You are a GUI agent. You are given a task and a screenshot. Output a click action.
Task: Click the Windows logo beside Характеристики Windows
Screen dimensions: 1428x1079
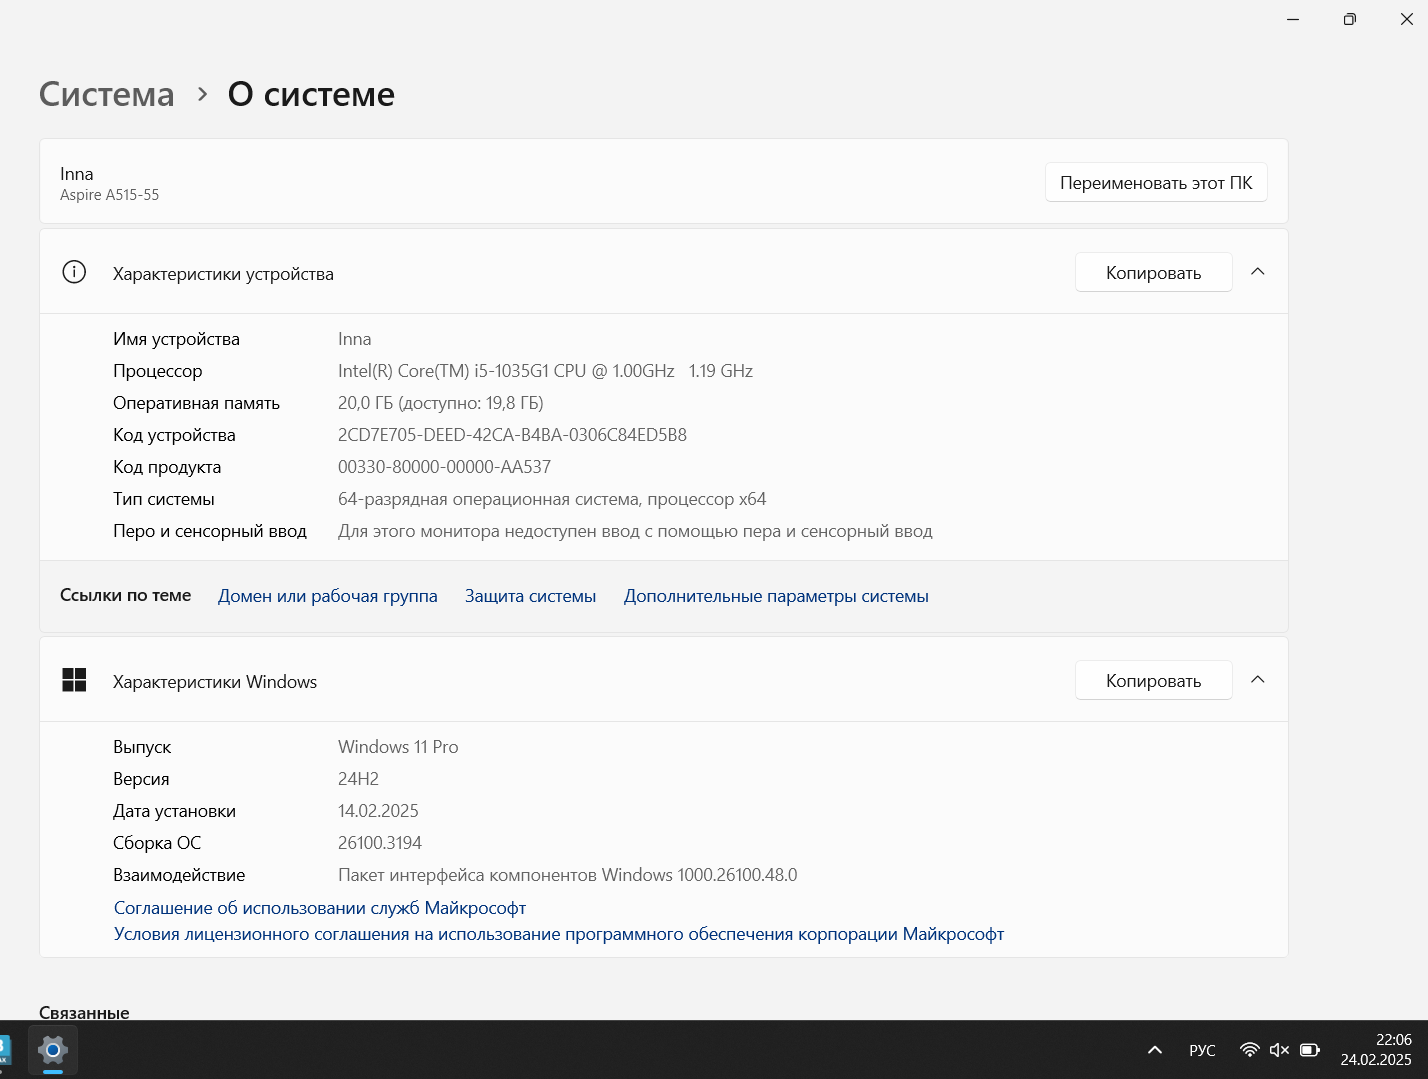pyautogui.click(x=74, y=680)
